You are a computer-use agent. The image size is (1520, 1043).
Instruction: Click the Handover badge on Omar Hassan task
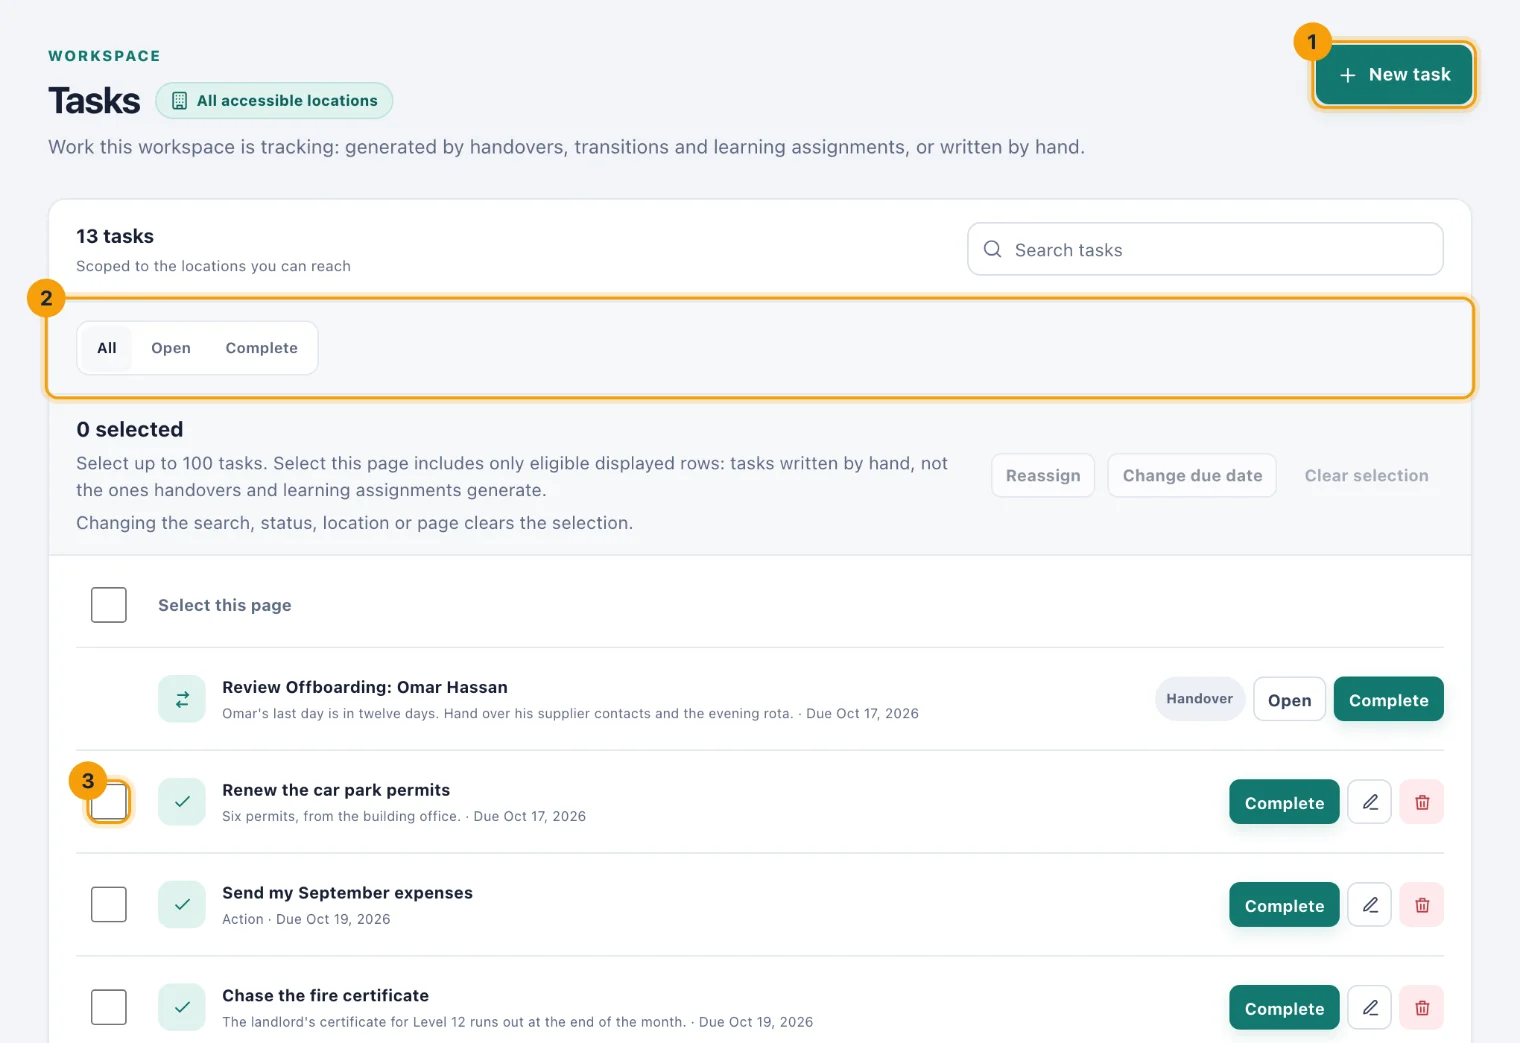pyautogui.click(x=1200, y=699)
